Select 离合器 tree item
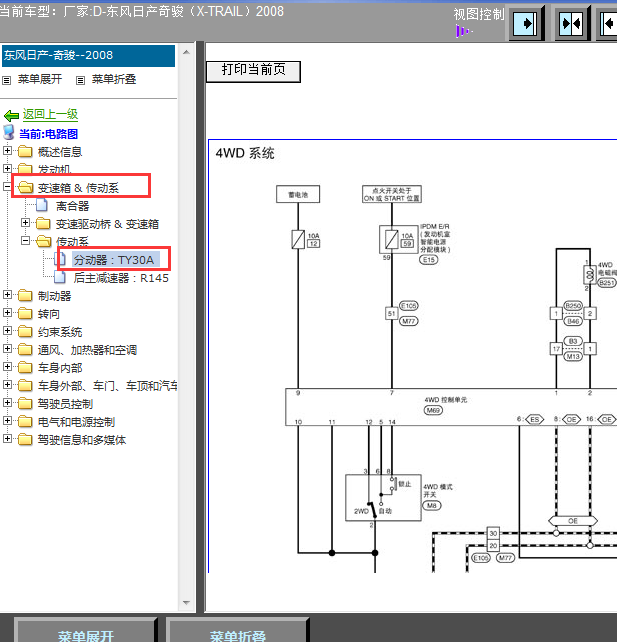Image resolution: width=617 pixels, height=642 pixels. 72,206
